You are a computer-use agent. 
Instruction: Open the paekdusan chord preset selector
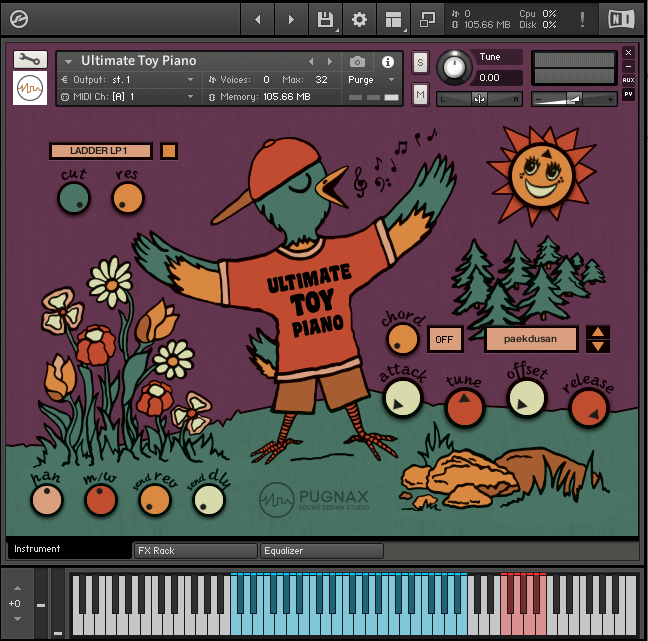click(x=531, y=339)
